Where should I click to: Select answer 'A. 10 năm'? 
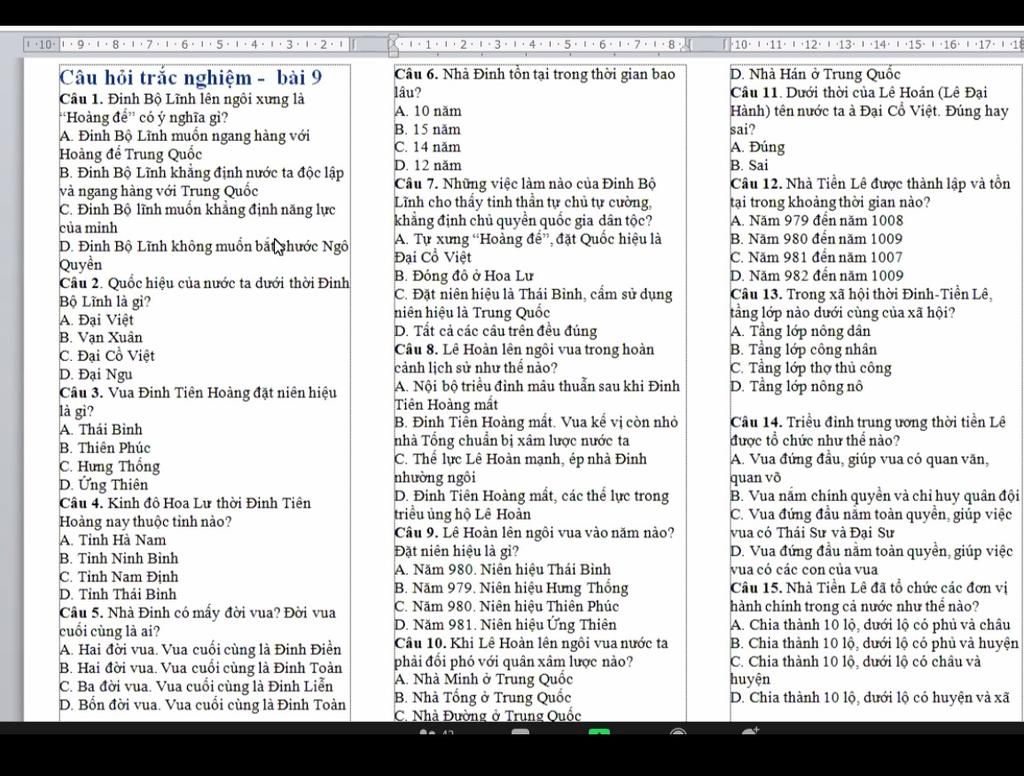[x=428, y=111]
